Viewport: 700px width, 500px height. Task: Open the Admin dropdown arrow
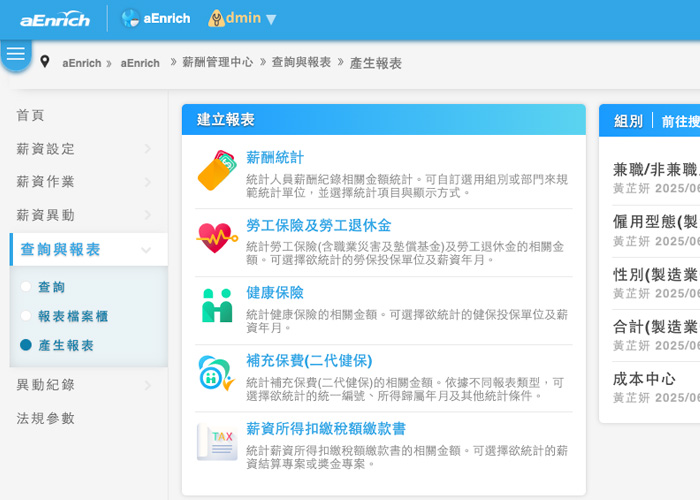[271, 19]
